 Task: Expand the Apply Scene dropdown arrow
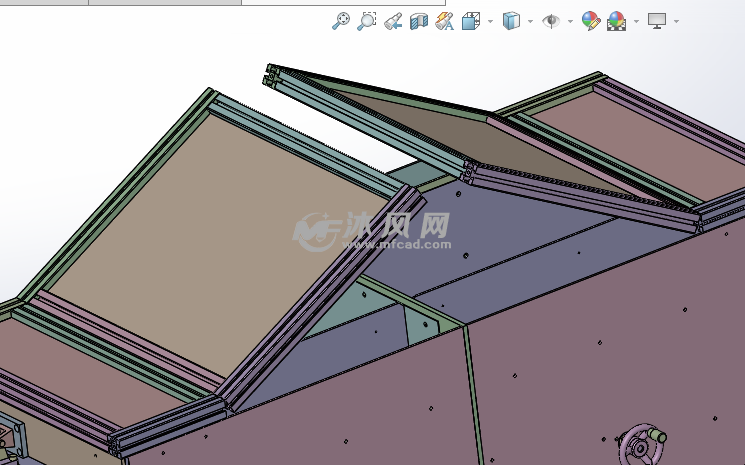636,21
